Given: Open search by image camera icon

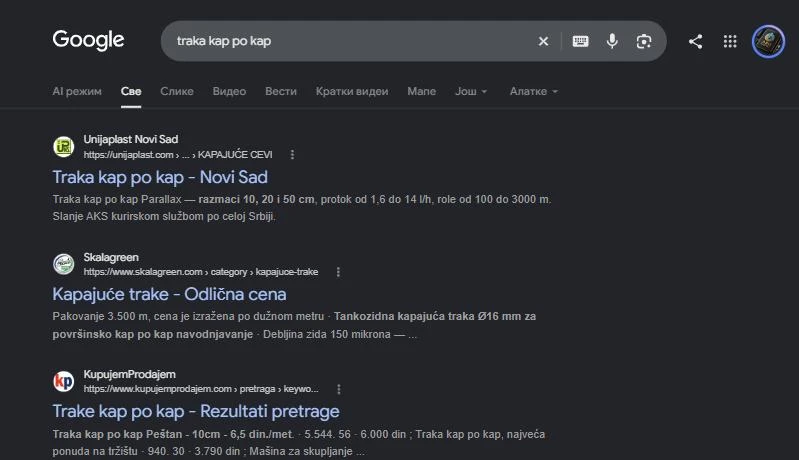Looking at the screenshot, I should (644, 41).
